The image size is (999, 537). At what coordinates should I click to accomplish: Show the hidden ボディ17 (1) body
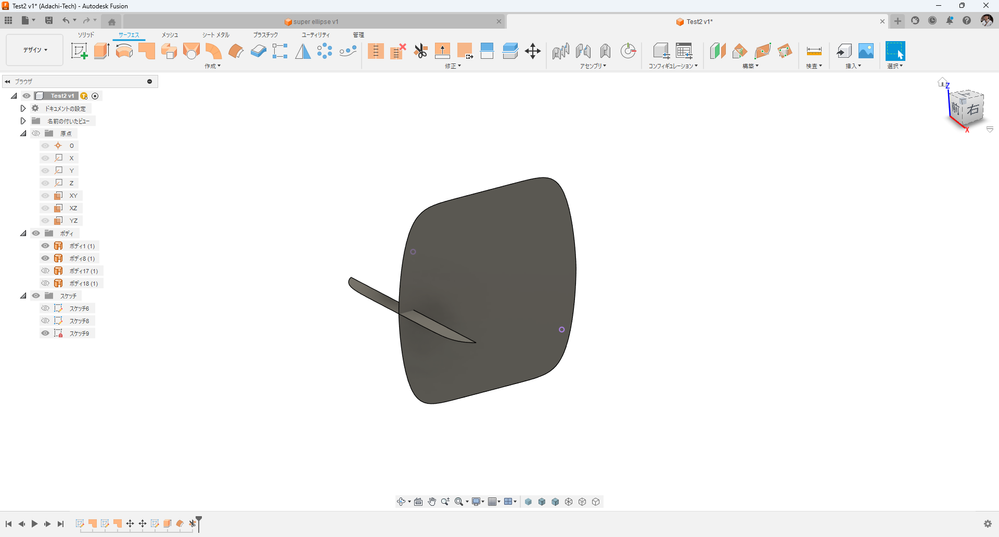[45, 271]
